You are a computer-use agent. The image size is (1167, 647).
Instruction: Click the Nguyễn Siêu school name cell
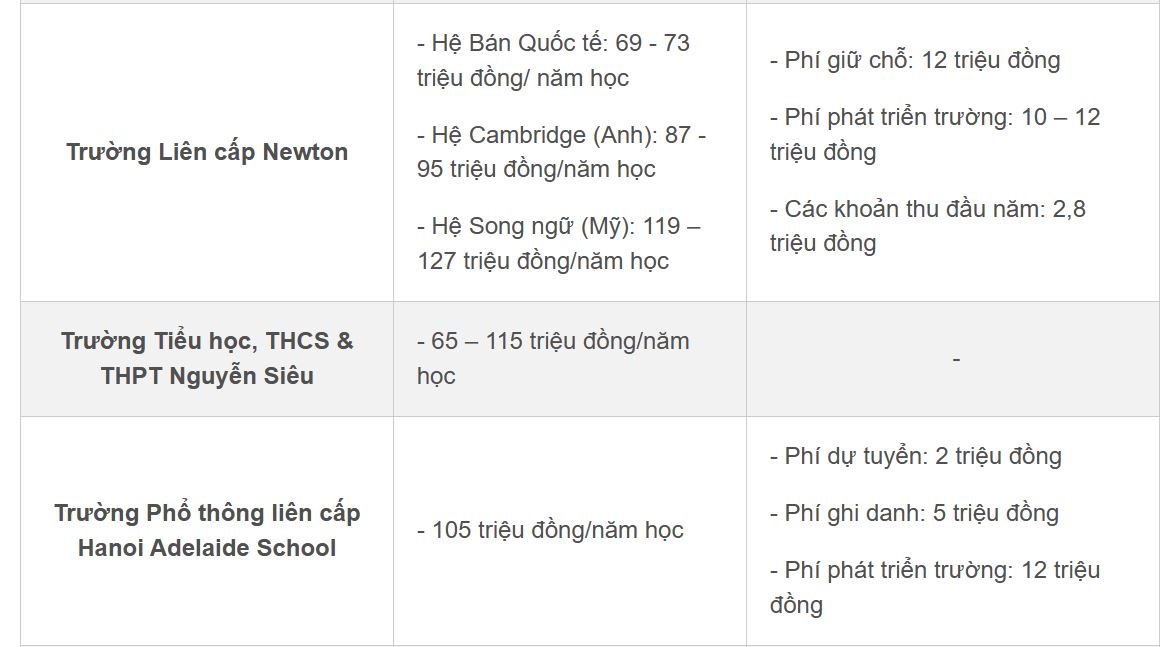pyautogui.click(x=207, y=358)
